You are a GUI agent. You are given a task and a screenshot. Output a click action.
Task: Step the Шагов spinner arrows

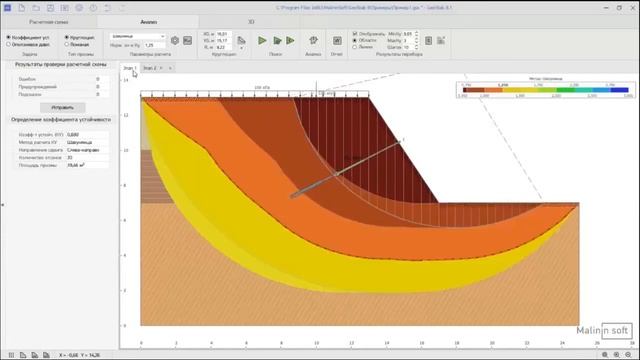pos(416,47)
